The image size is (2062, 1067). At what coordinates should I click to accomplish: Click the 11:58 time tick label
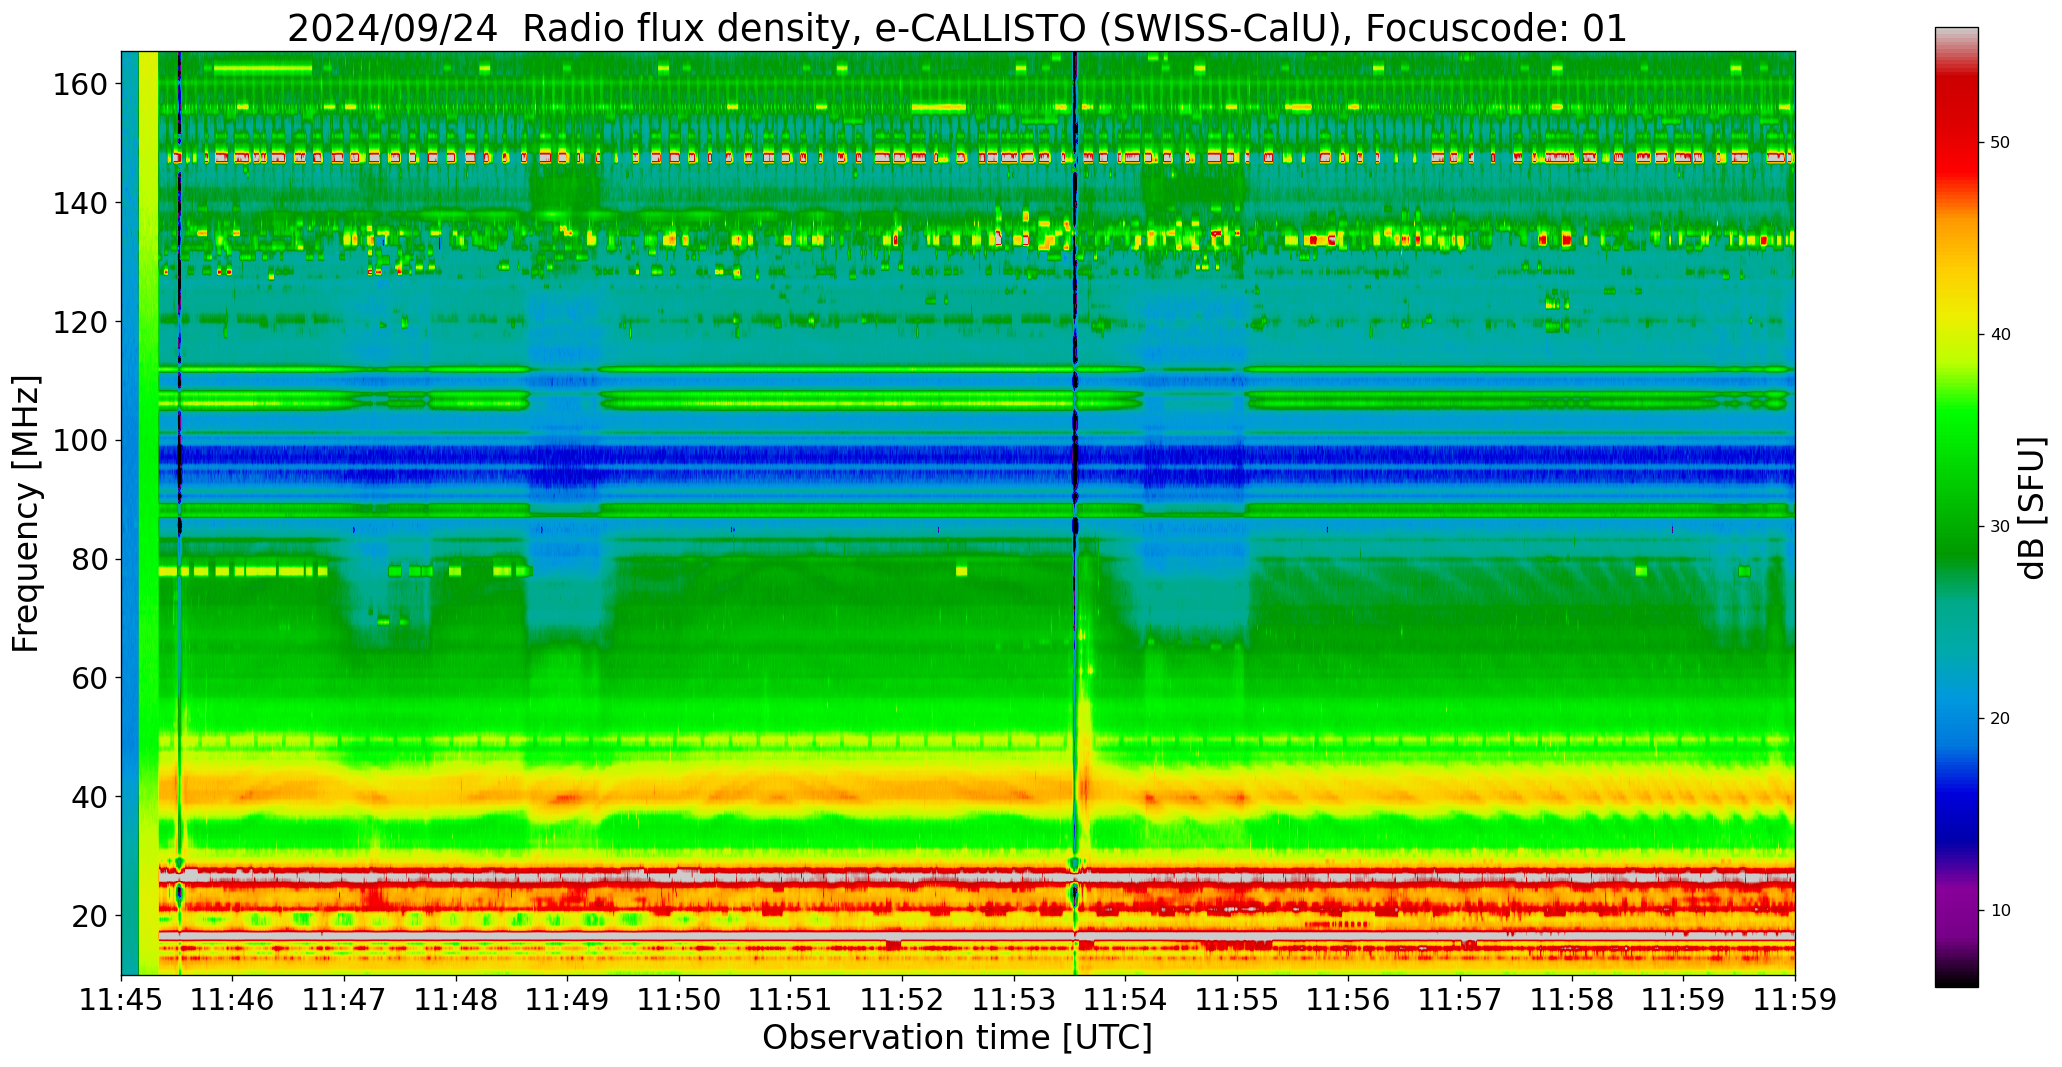[x=1572, y=1000]
